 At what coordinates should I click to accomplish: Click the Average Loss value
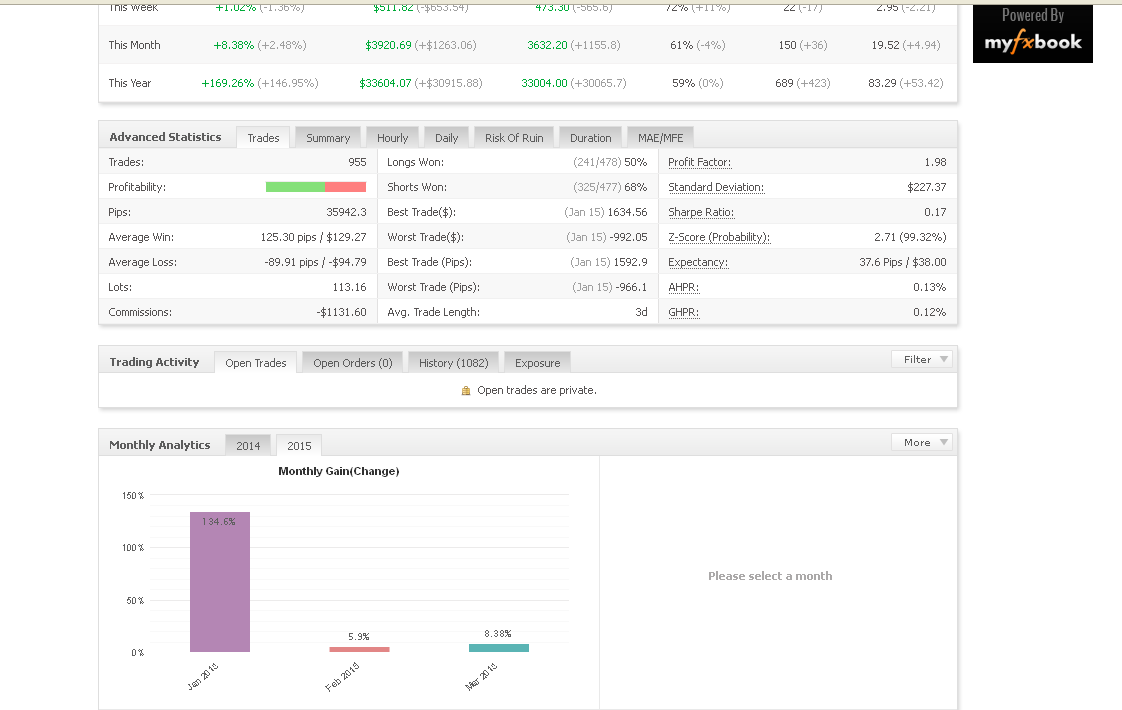point(316,263)
